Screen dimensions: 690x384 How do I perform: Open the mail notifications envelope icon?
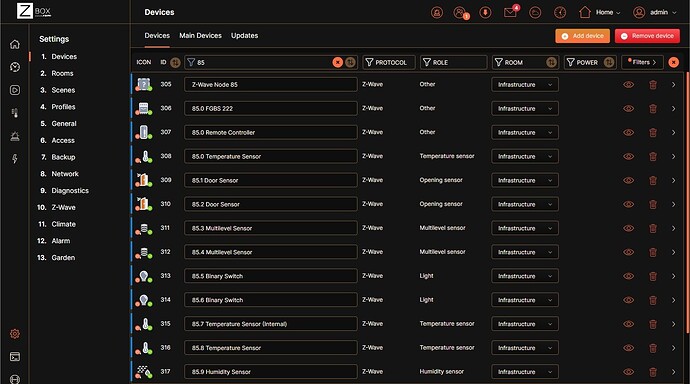tap(510, 12)
